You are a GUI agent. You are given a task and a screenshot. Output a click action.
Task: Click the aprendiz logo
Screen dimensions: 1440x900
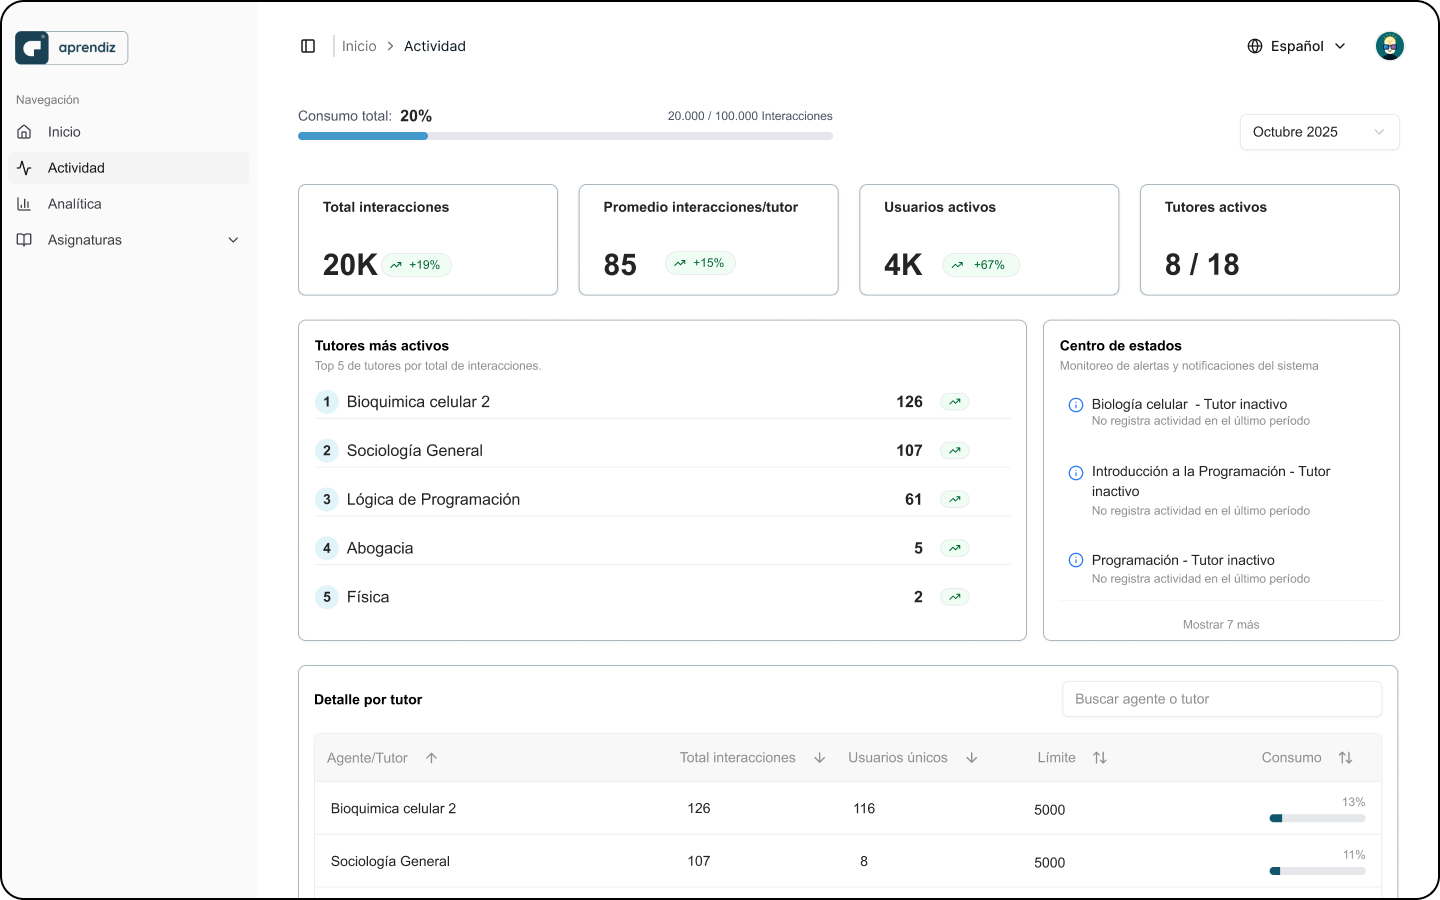tap(72, 48)
